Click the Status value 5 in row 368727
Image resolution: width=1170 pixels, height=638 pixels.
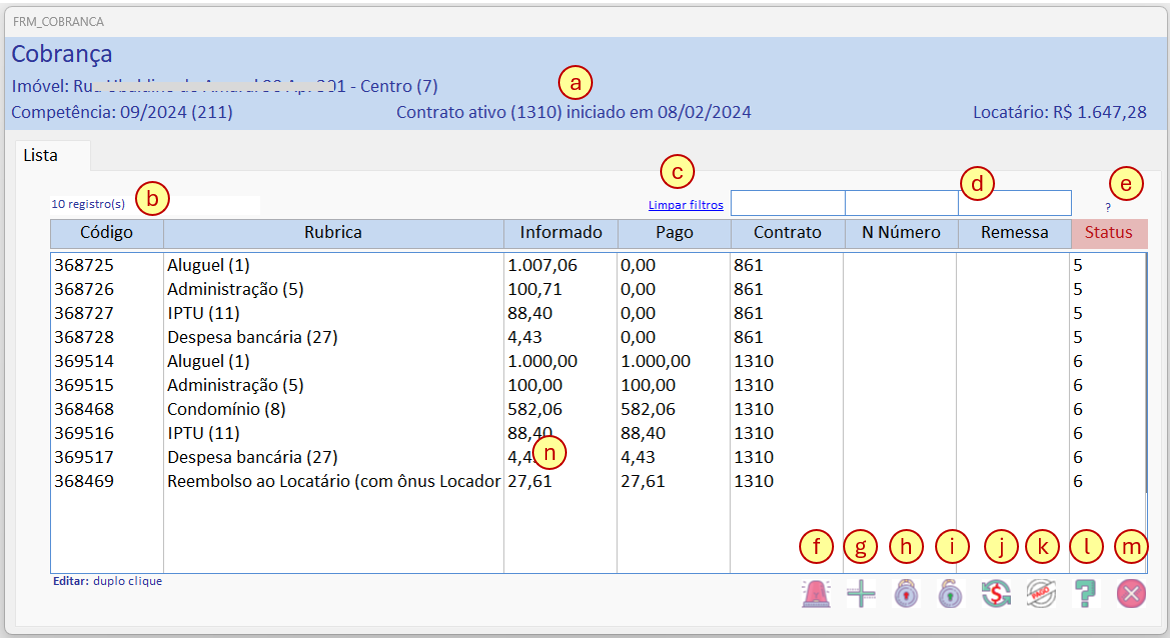click(x=1077, y=313)
